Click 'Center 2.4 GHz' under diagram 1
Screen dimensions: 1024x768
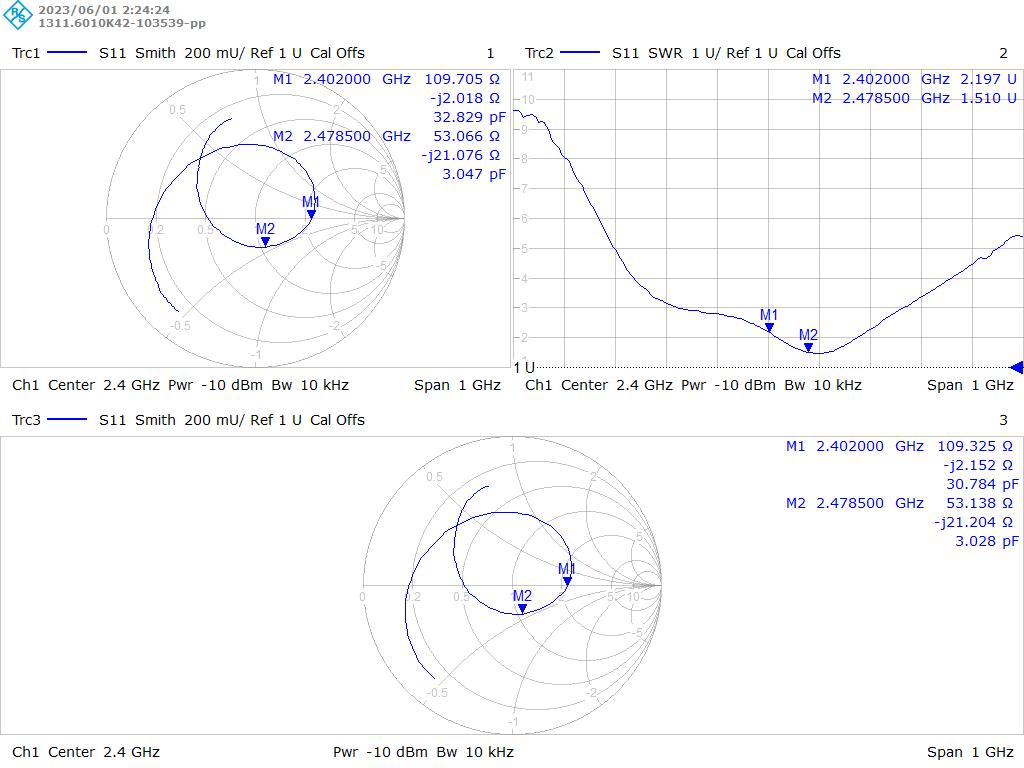click(x=104, y=385)
